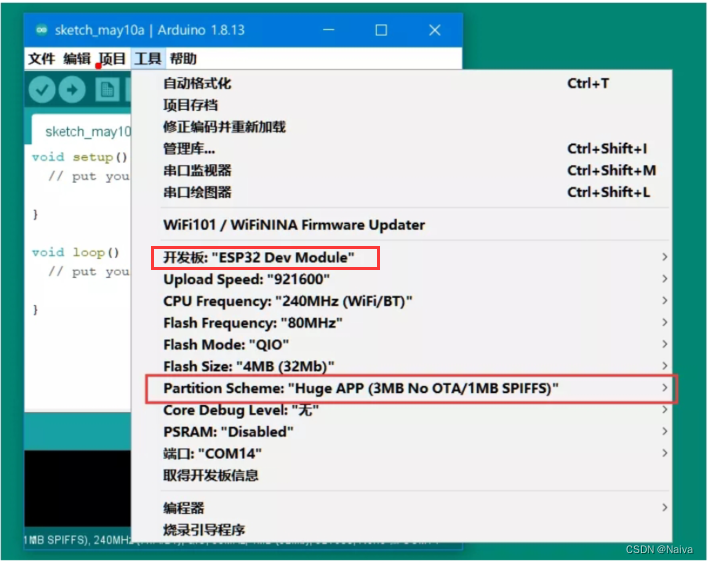Expand Flash Mode QIO submenu
The image size is (709, 564).
(402, 345)
